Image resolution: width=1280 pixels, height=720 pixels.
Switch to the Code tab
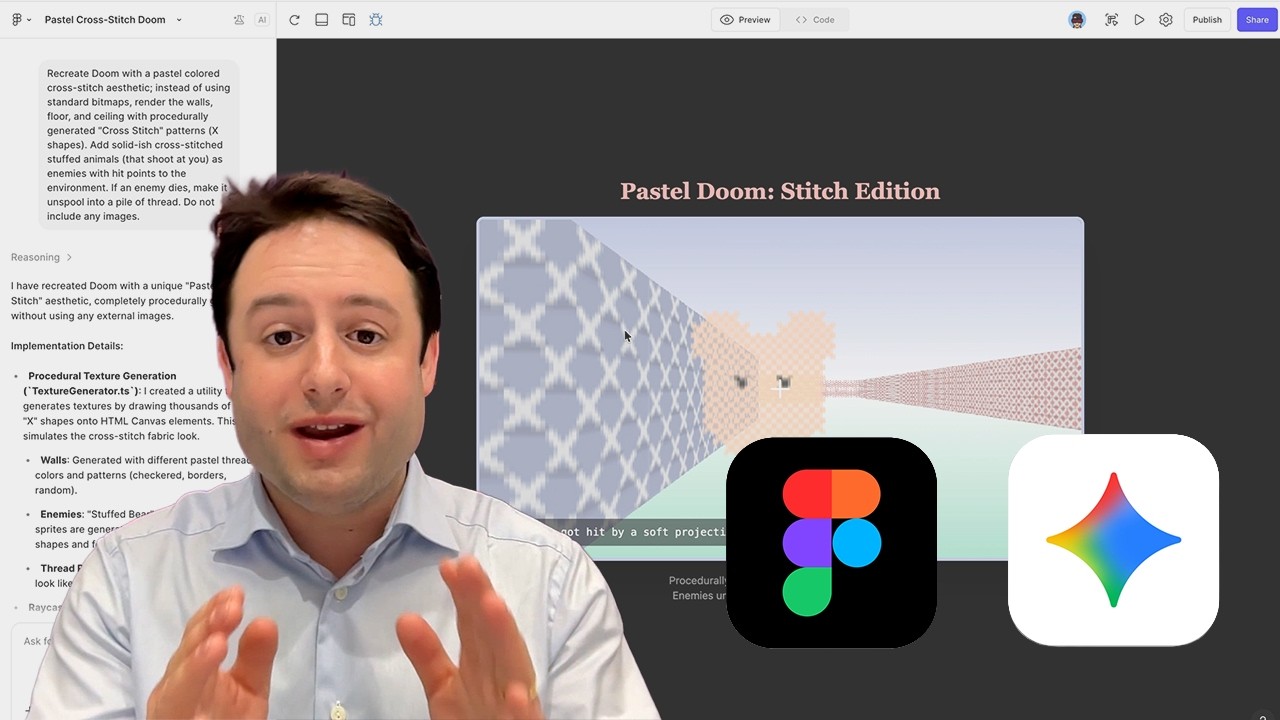pyautogui.click(x=815, y=20)
